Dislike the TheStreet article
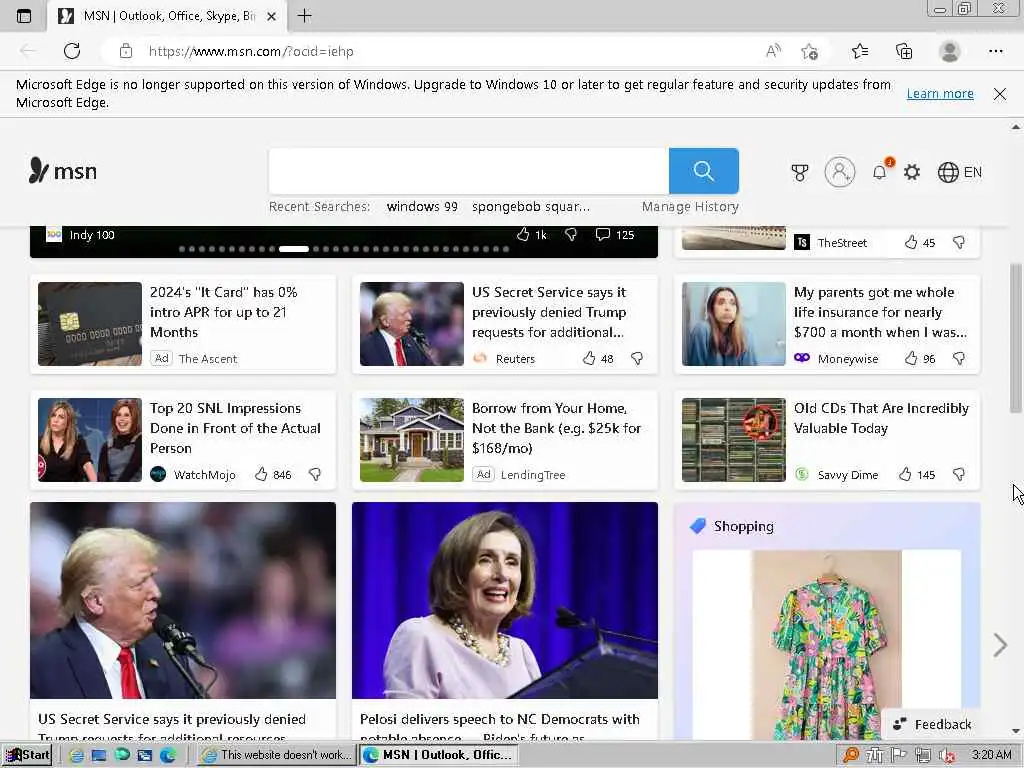The height and width of the screenshot is (768, 1024). point(959,242)
